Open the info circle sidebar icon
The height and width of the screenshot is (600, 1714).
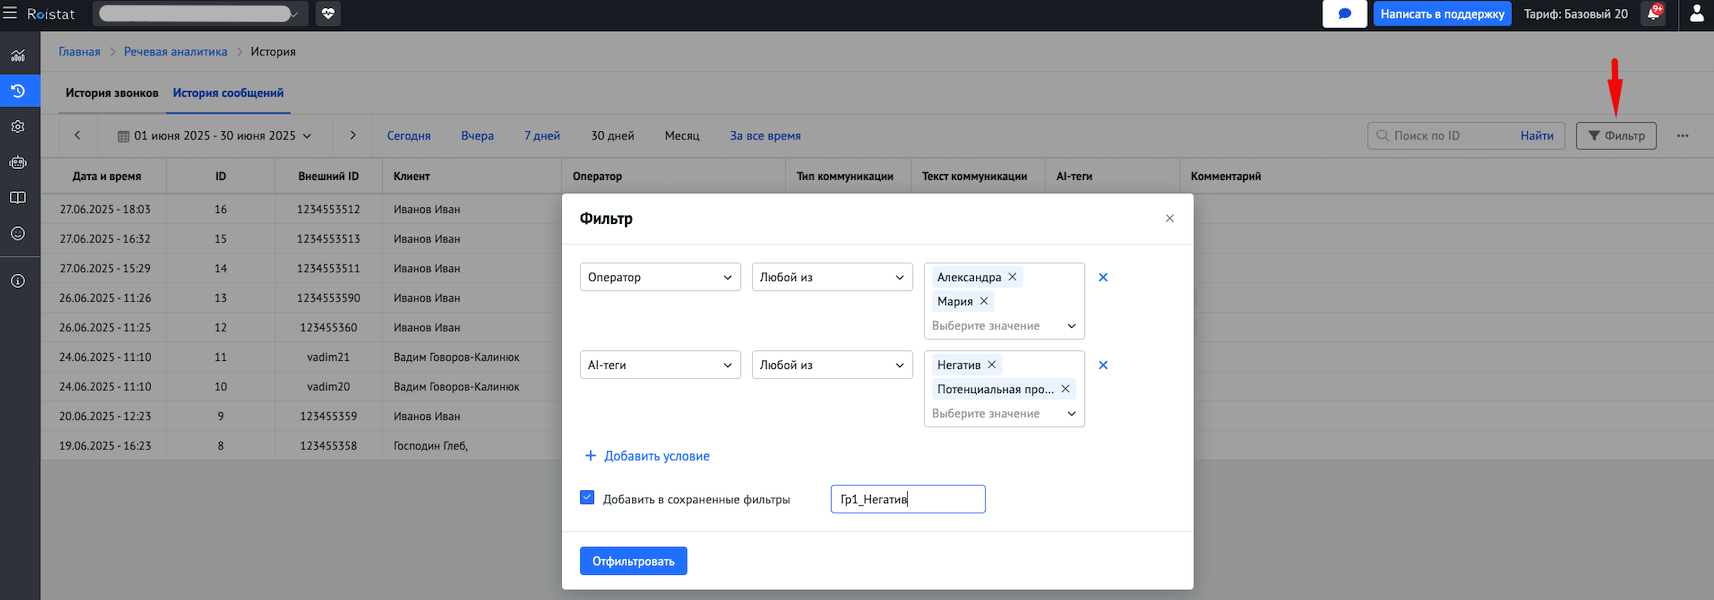[18, 281]
